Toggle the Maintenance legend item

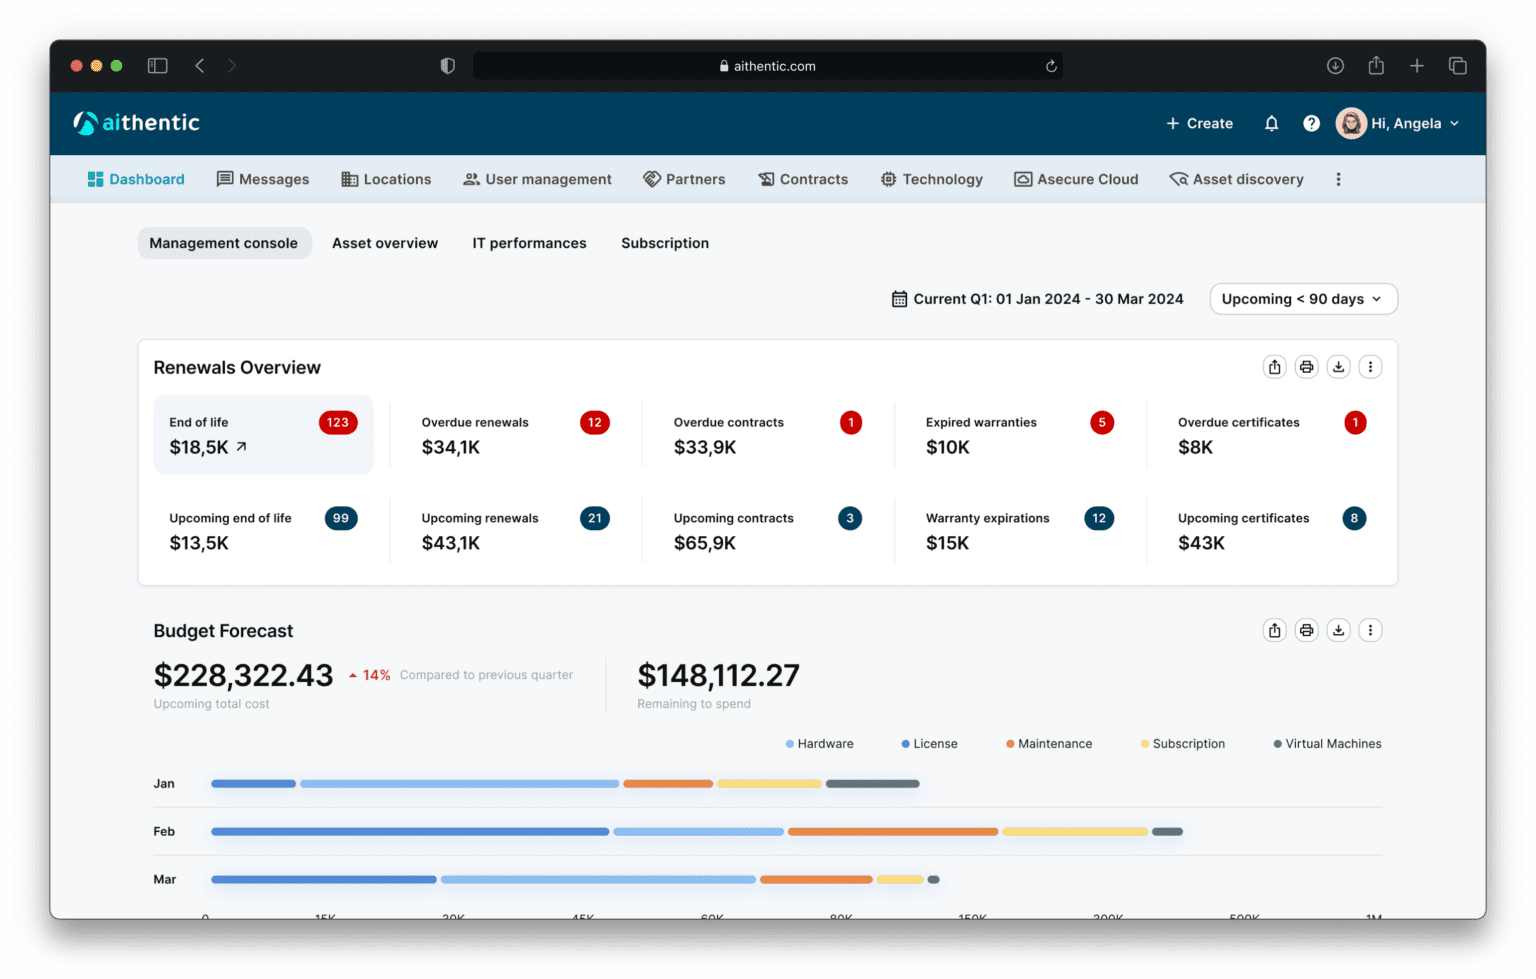(1049, 744)
